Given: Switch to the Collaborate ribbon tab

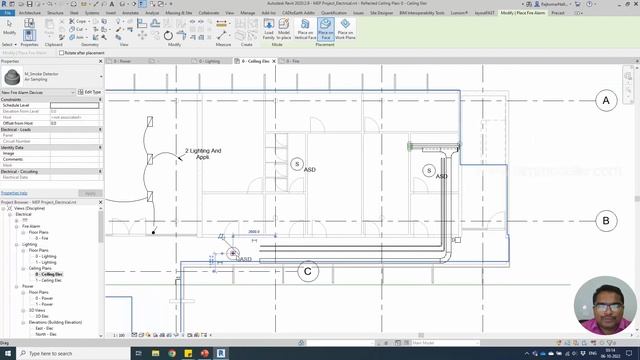Looking at the screenshot, I should pos(209,13).
